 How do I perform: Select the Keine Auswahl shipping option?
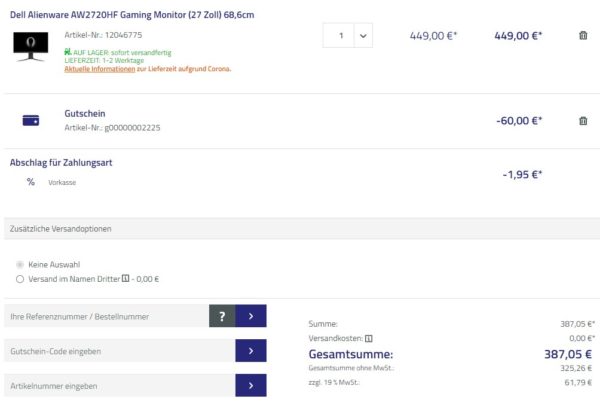(x=20, y=264)
